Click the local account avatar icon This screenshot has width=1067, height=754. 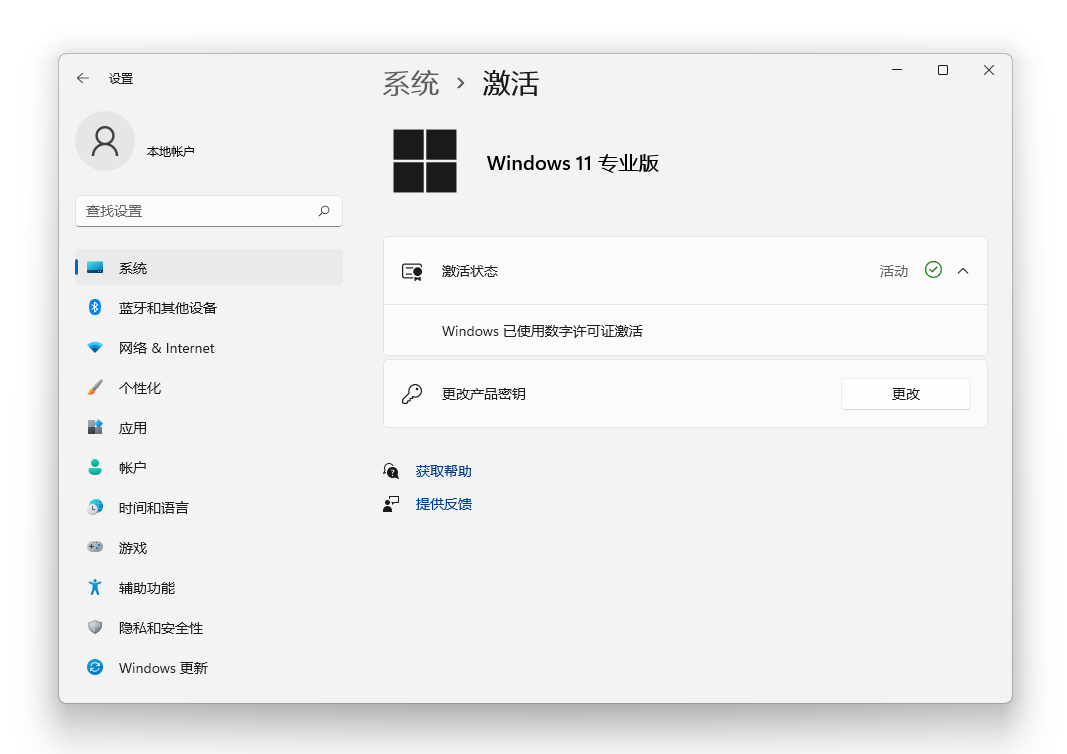pyautogui.click(x=105, y=142)
